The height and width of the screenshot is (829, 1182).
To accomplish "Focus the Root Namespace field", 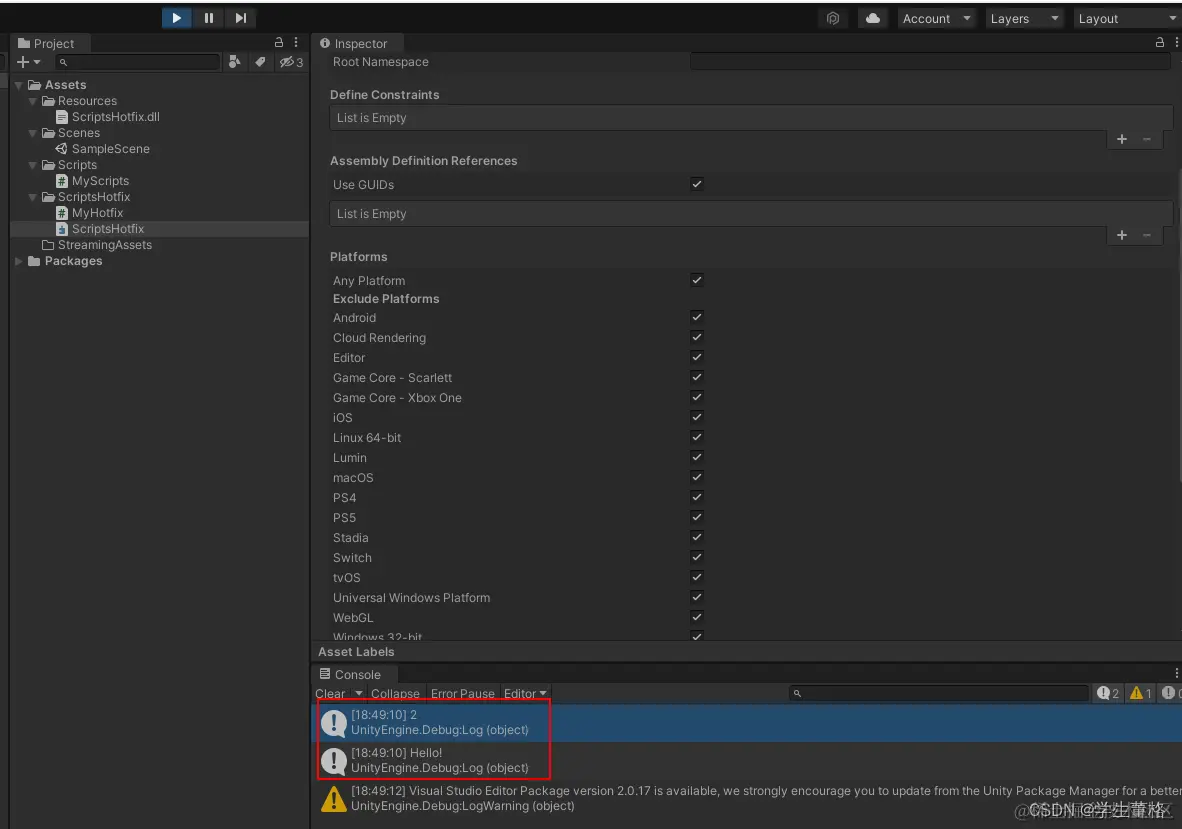I will click(929, 62).
